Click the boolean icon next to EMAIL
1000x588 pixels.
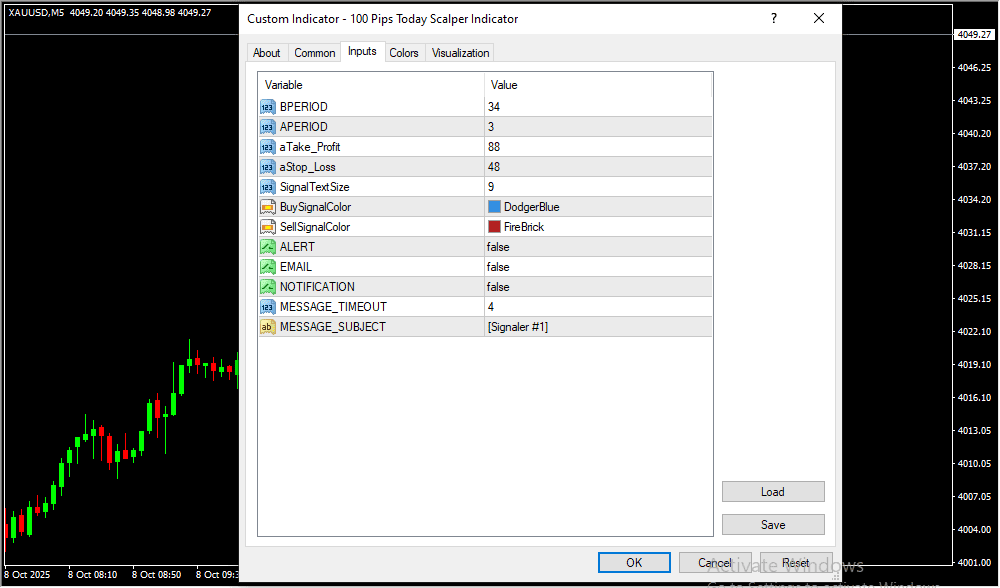tap(267, 267)
